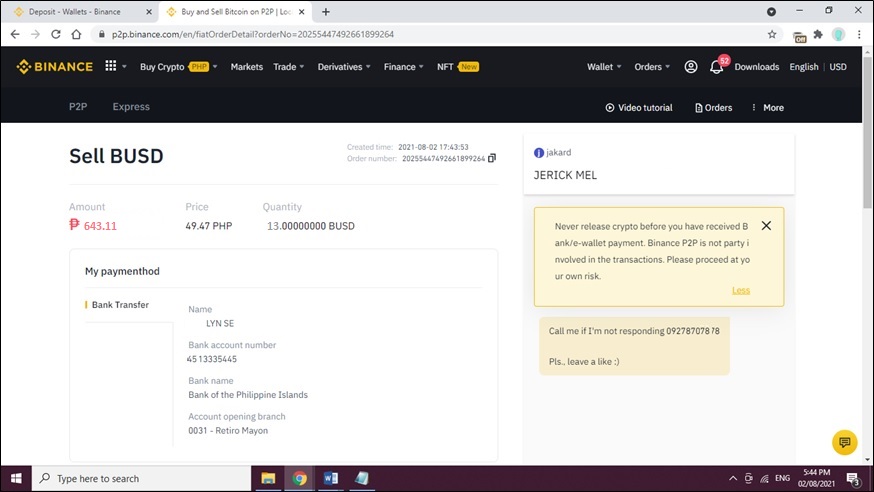Close the Deposit - Wallets tab
This screenshot has width=874, height=492.
149,12
